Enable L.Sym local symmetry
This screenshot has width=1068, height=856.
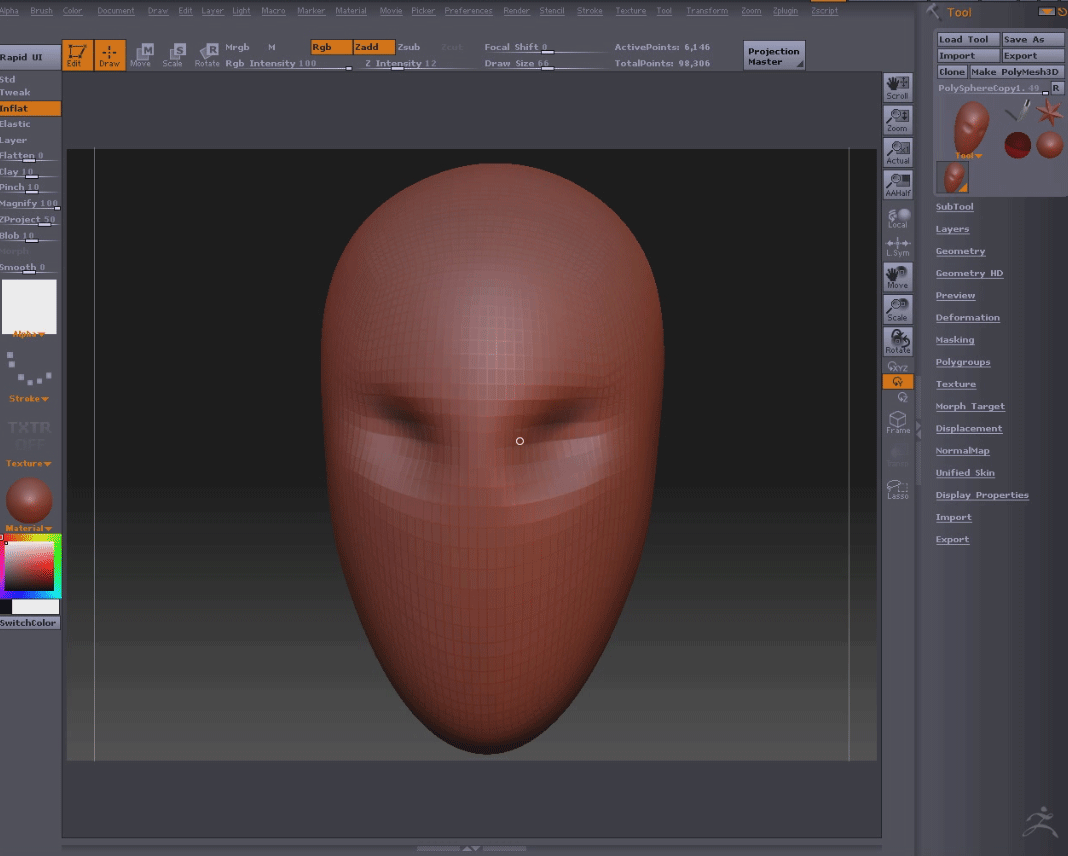click(x=897, y=247)
